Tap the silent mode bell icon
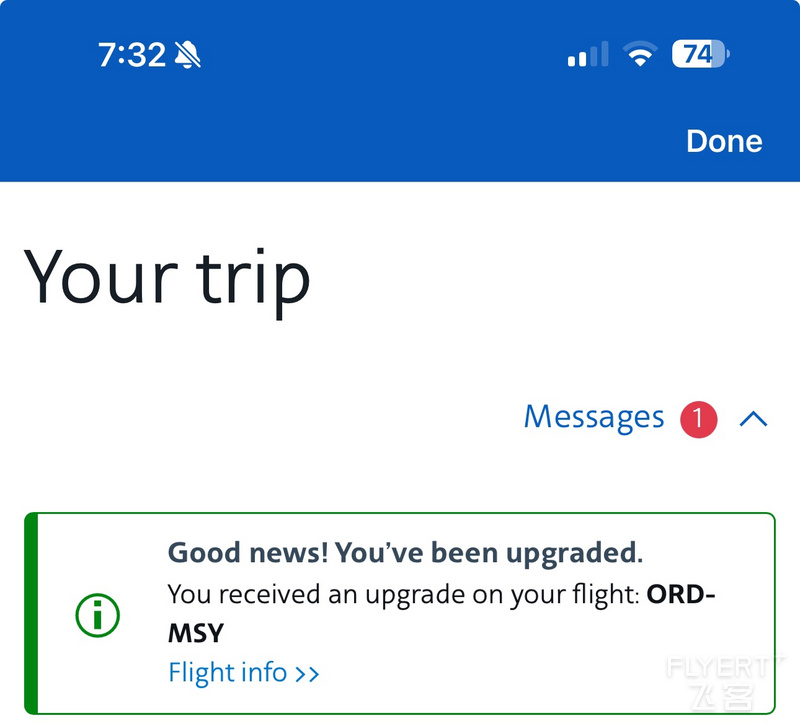 coord(187,54)
